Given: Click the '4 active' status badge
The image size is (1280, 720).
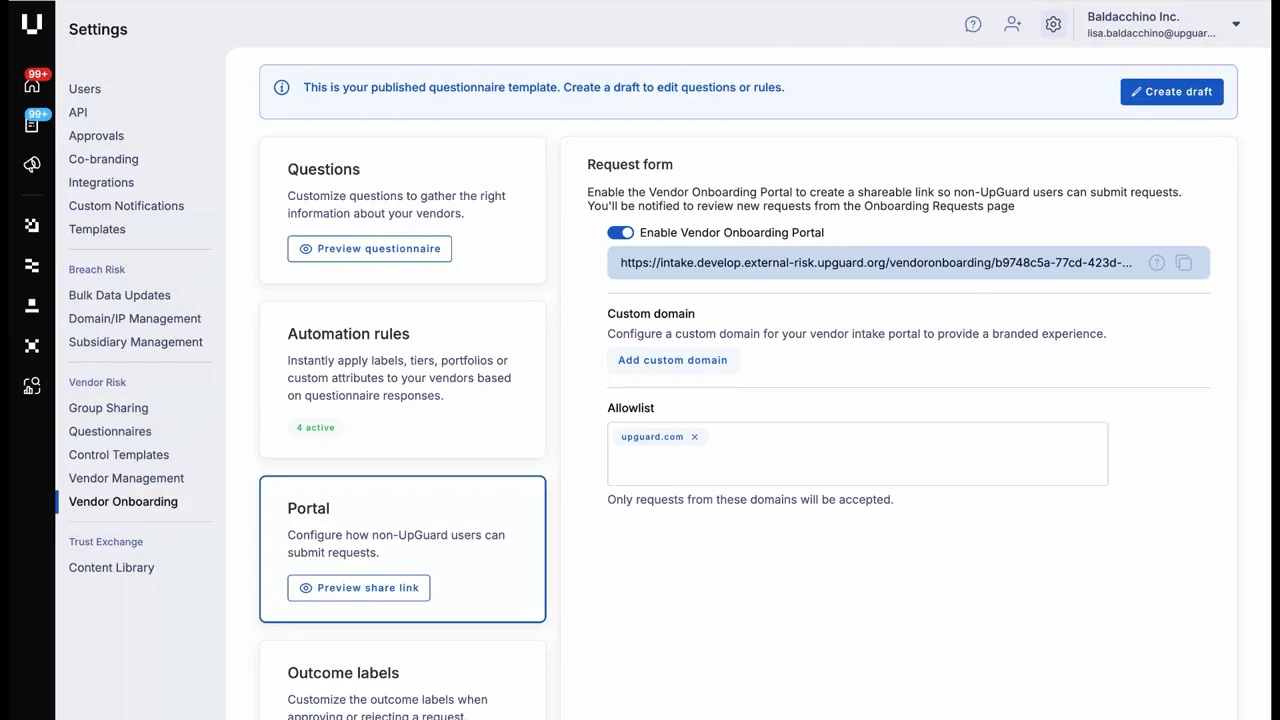Looking at the screenshot, I should coord(316,428).
